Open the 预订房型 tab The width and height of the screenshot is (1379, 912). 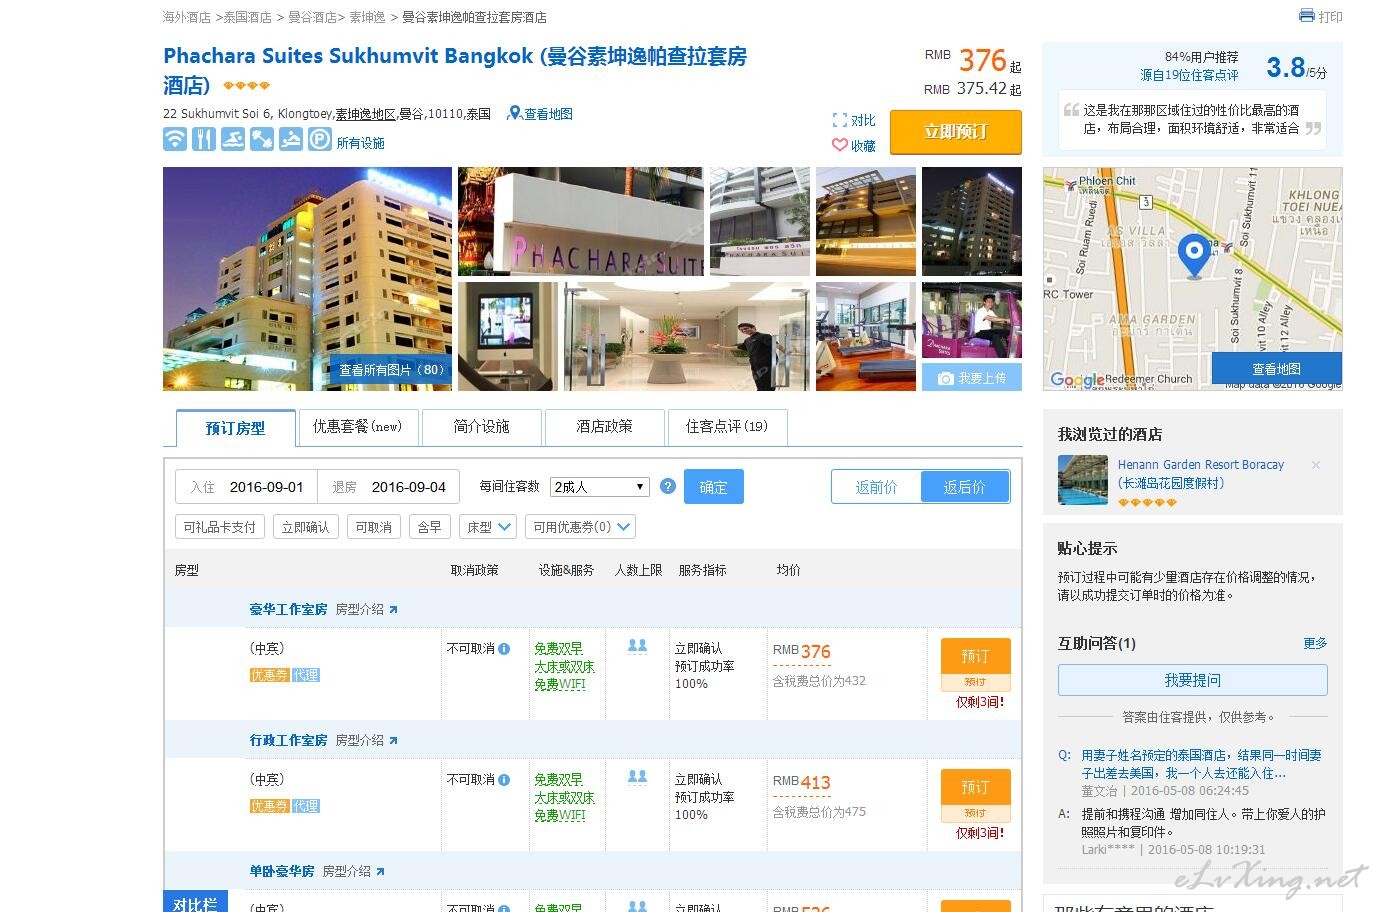click(x=236, y=428)
